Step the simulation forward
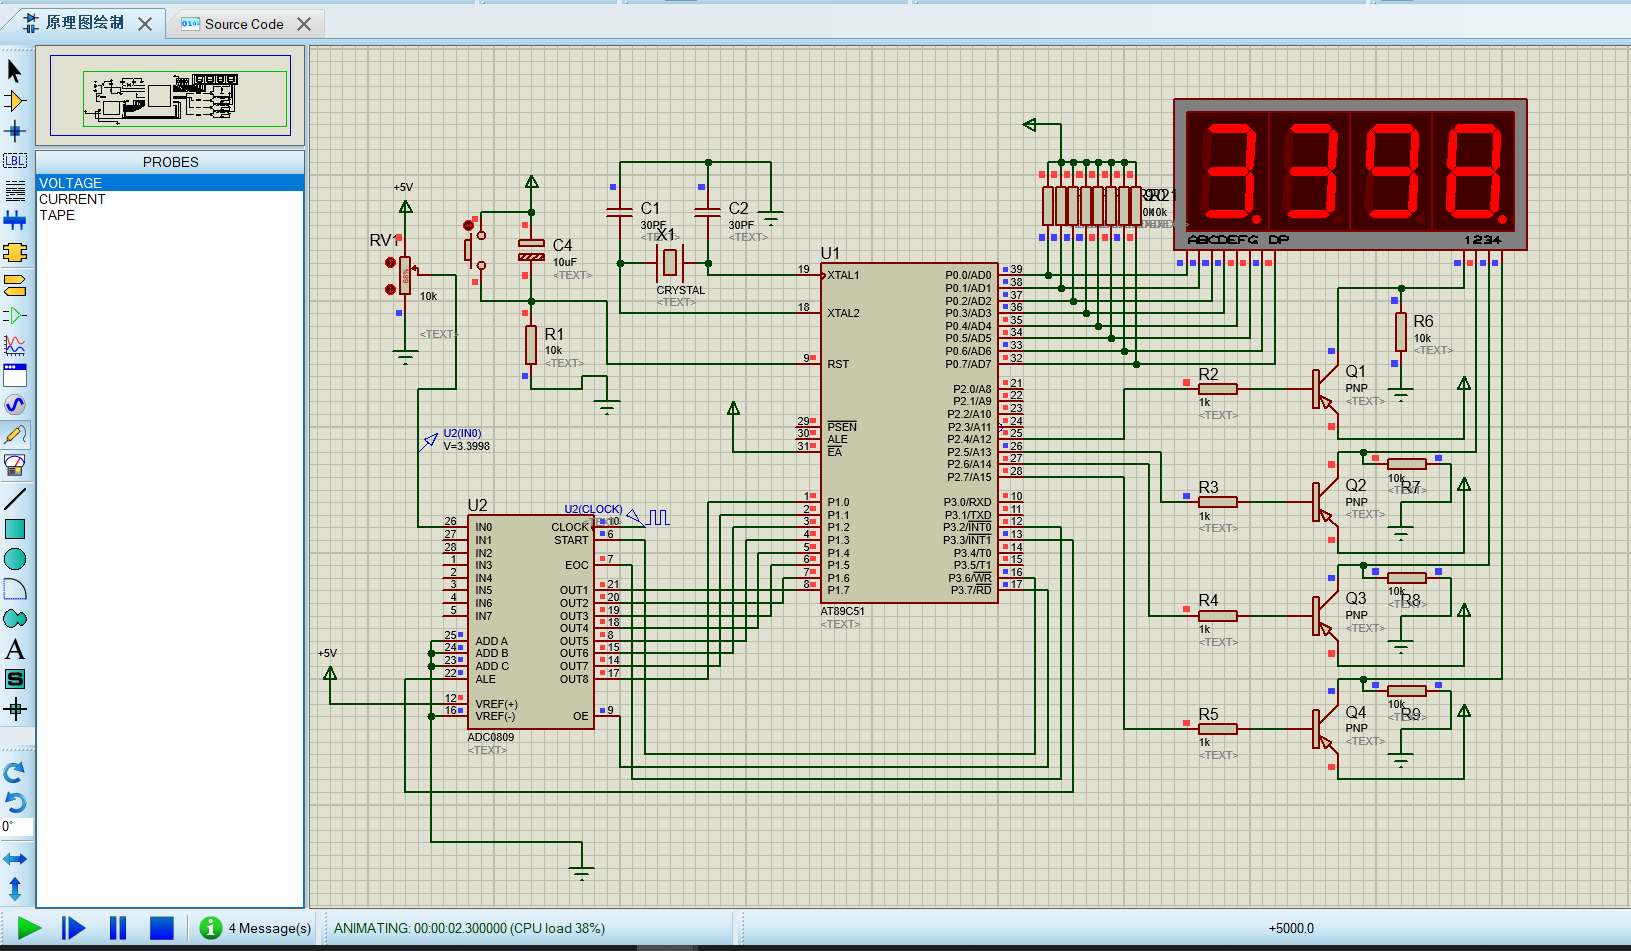Image resolution: width=1631 pixels, height=951 pixels. click(x=72, y=928)
